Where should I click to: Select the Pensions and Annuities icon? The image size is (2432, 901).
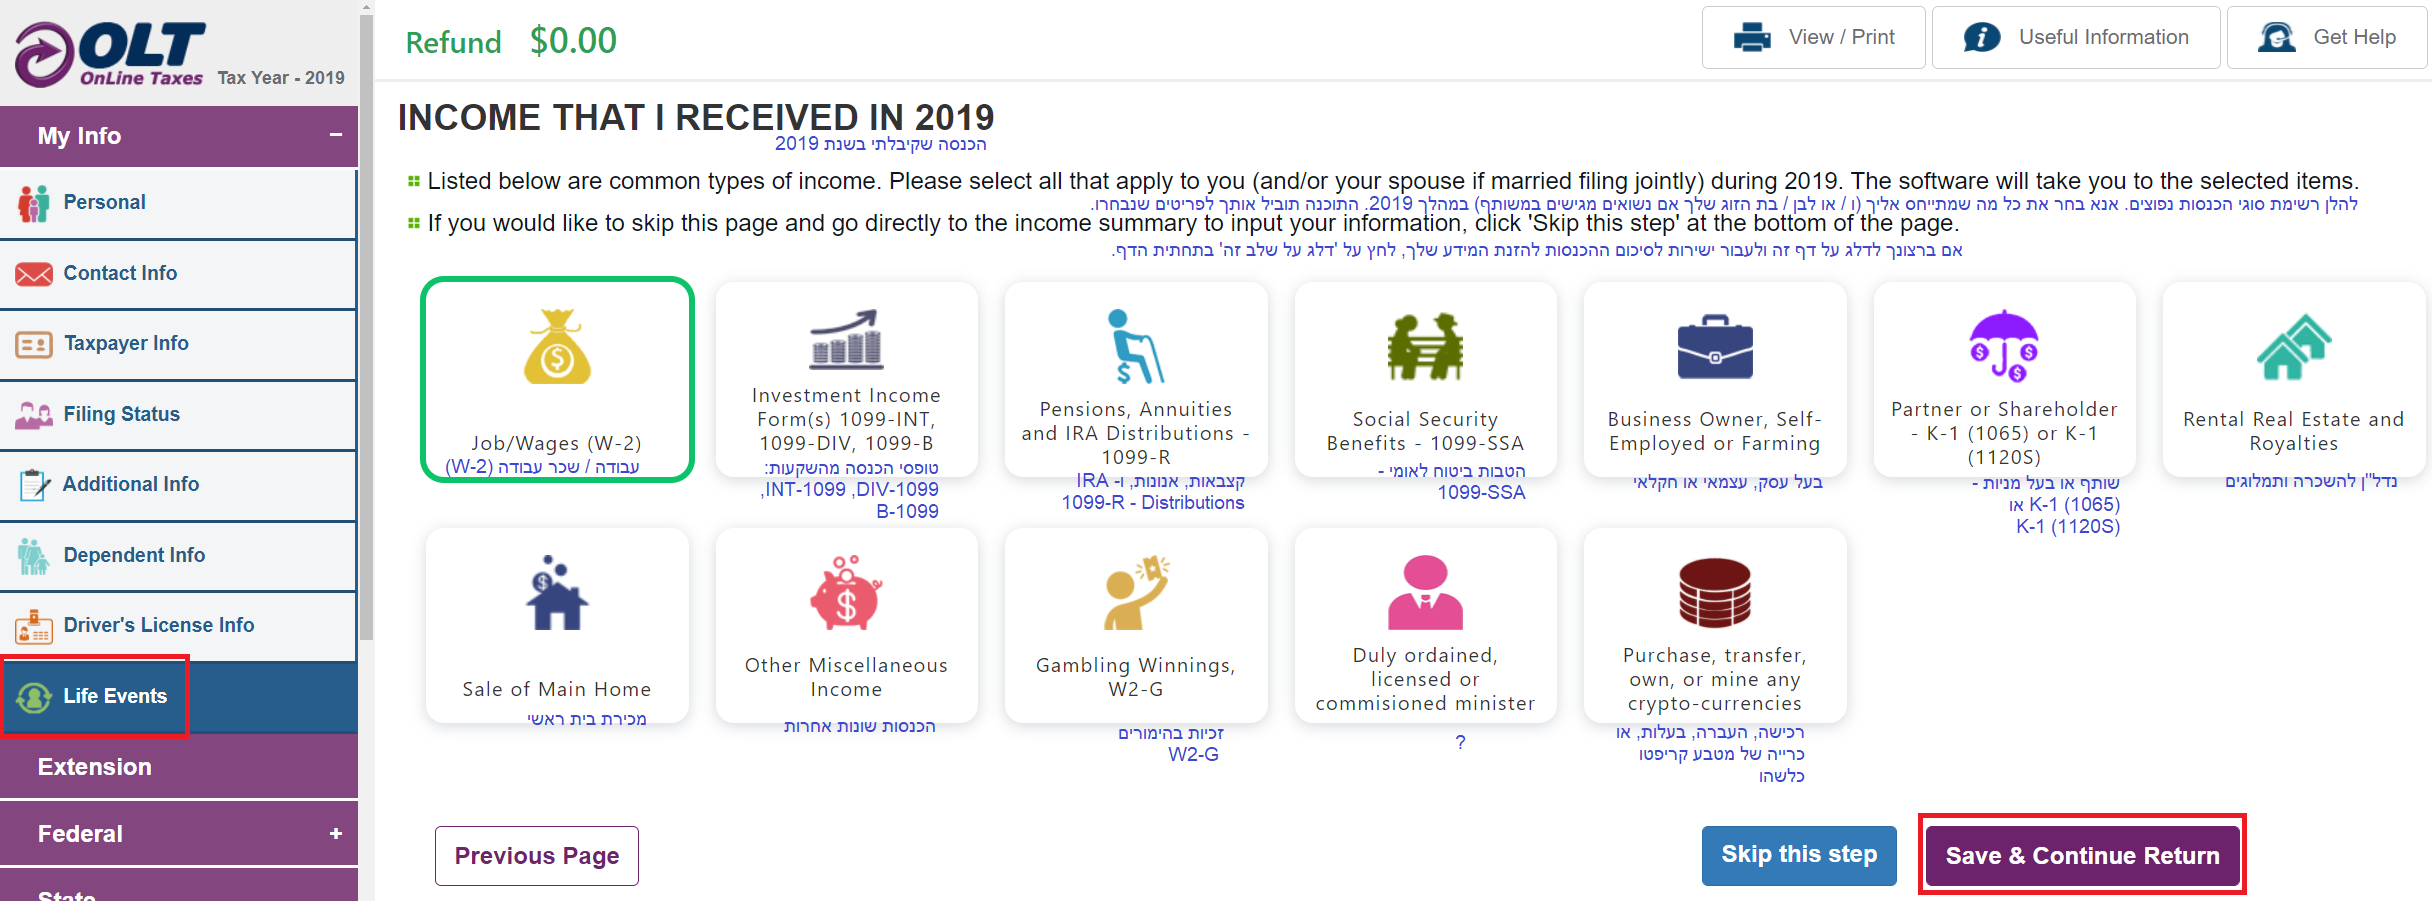click(1135, 346)
